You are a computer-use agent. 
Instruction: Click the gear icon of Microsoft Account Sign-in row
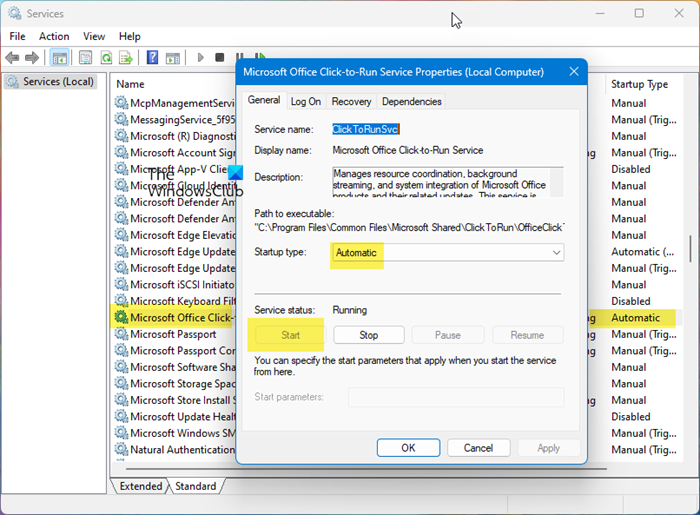point(121,153)
